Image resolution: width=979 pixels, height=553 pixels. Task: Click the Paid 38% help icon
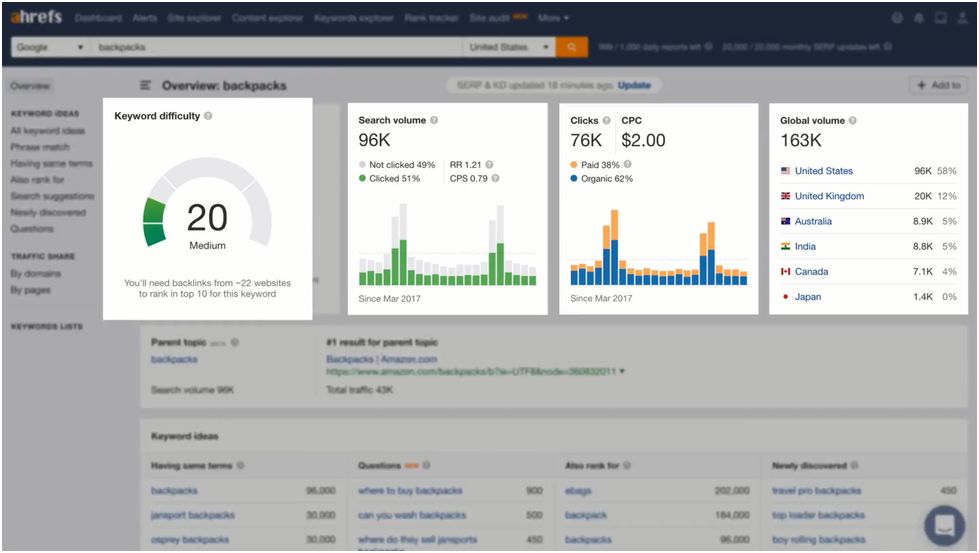click(627, 164)
